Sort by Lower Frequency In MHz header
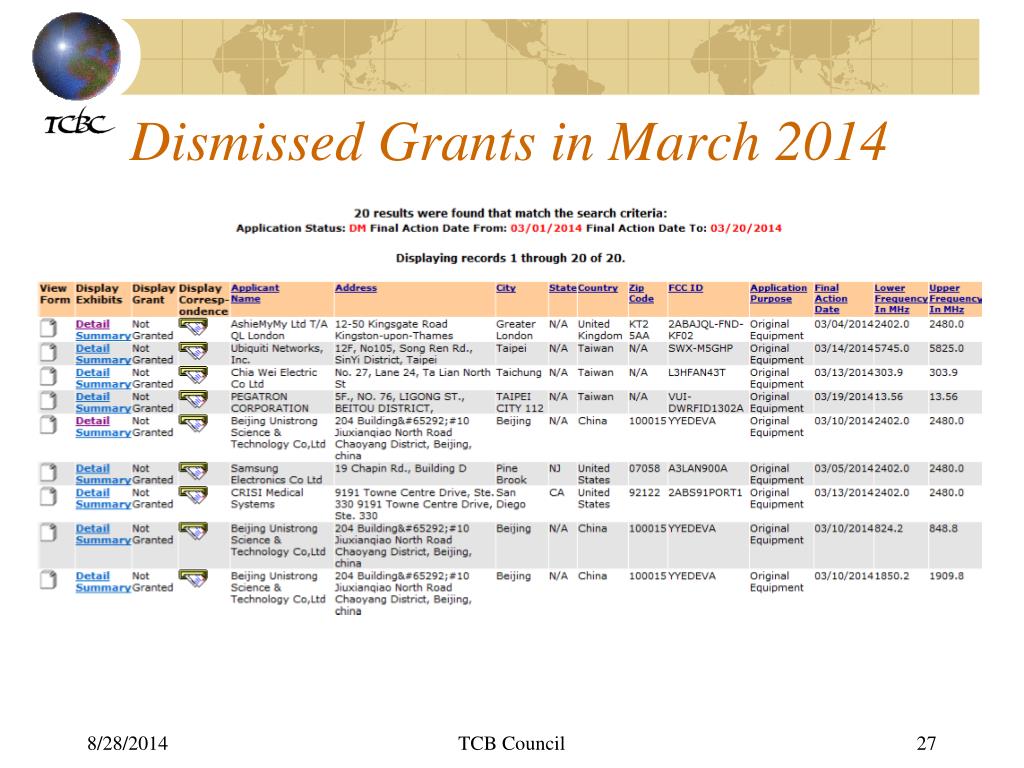 point(901,298)
